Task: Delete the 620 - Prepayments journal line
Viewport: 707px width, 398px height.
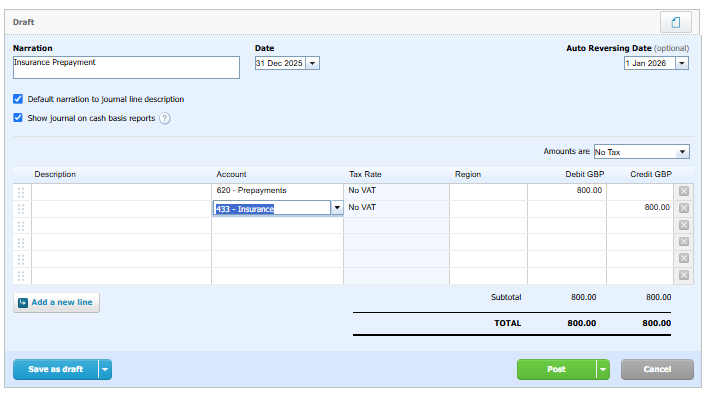Action: tap(684, 191)
